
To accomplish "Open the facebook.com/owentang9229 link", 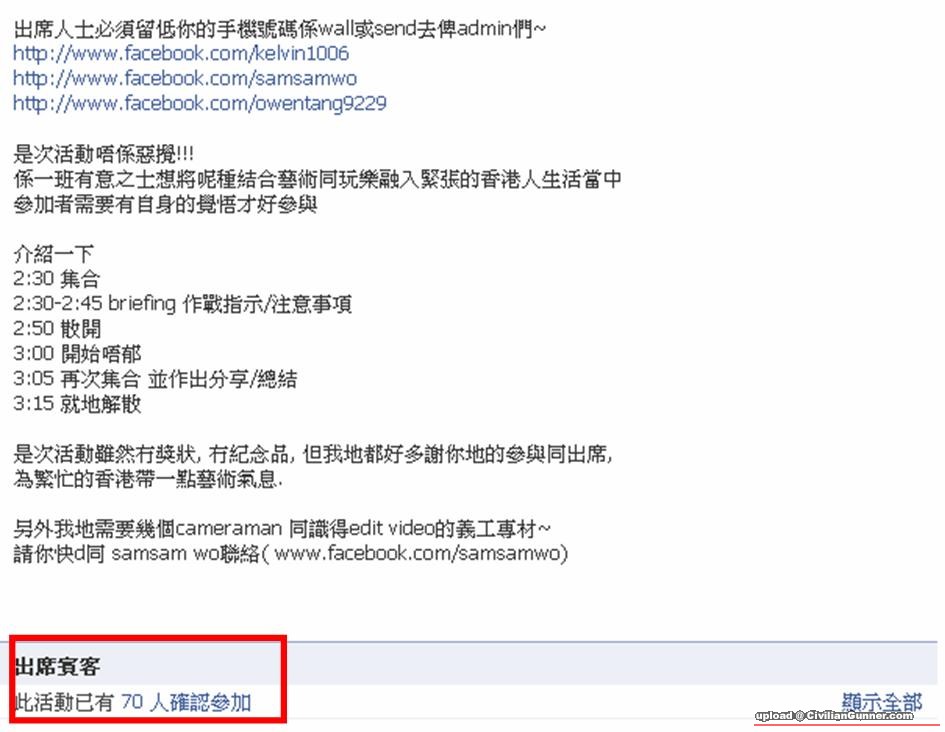I will click(x=199, y=104).
